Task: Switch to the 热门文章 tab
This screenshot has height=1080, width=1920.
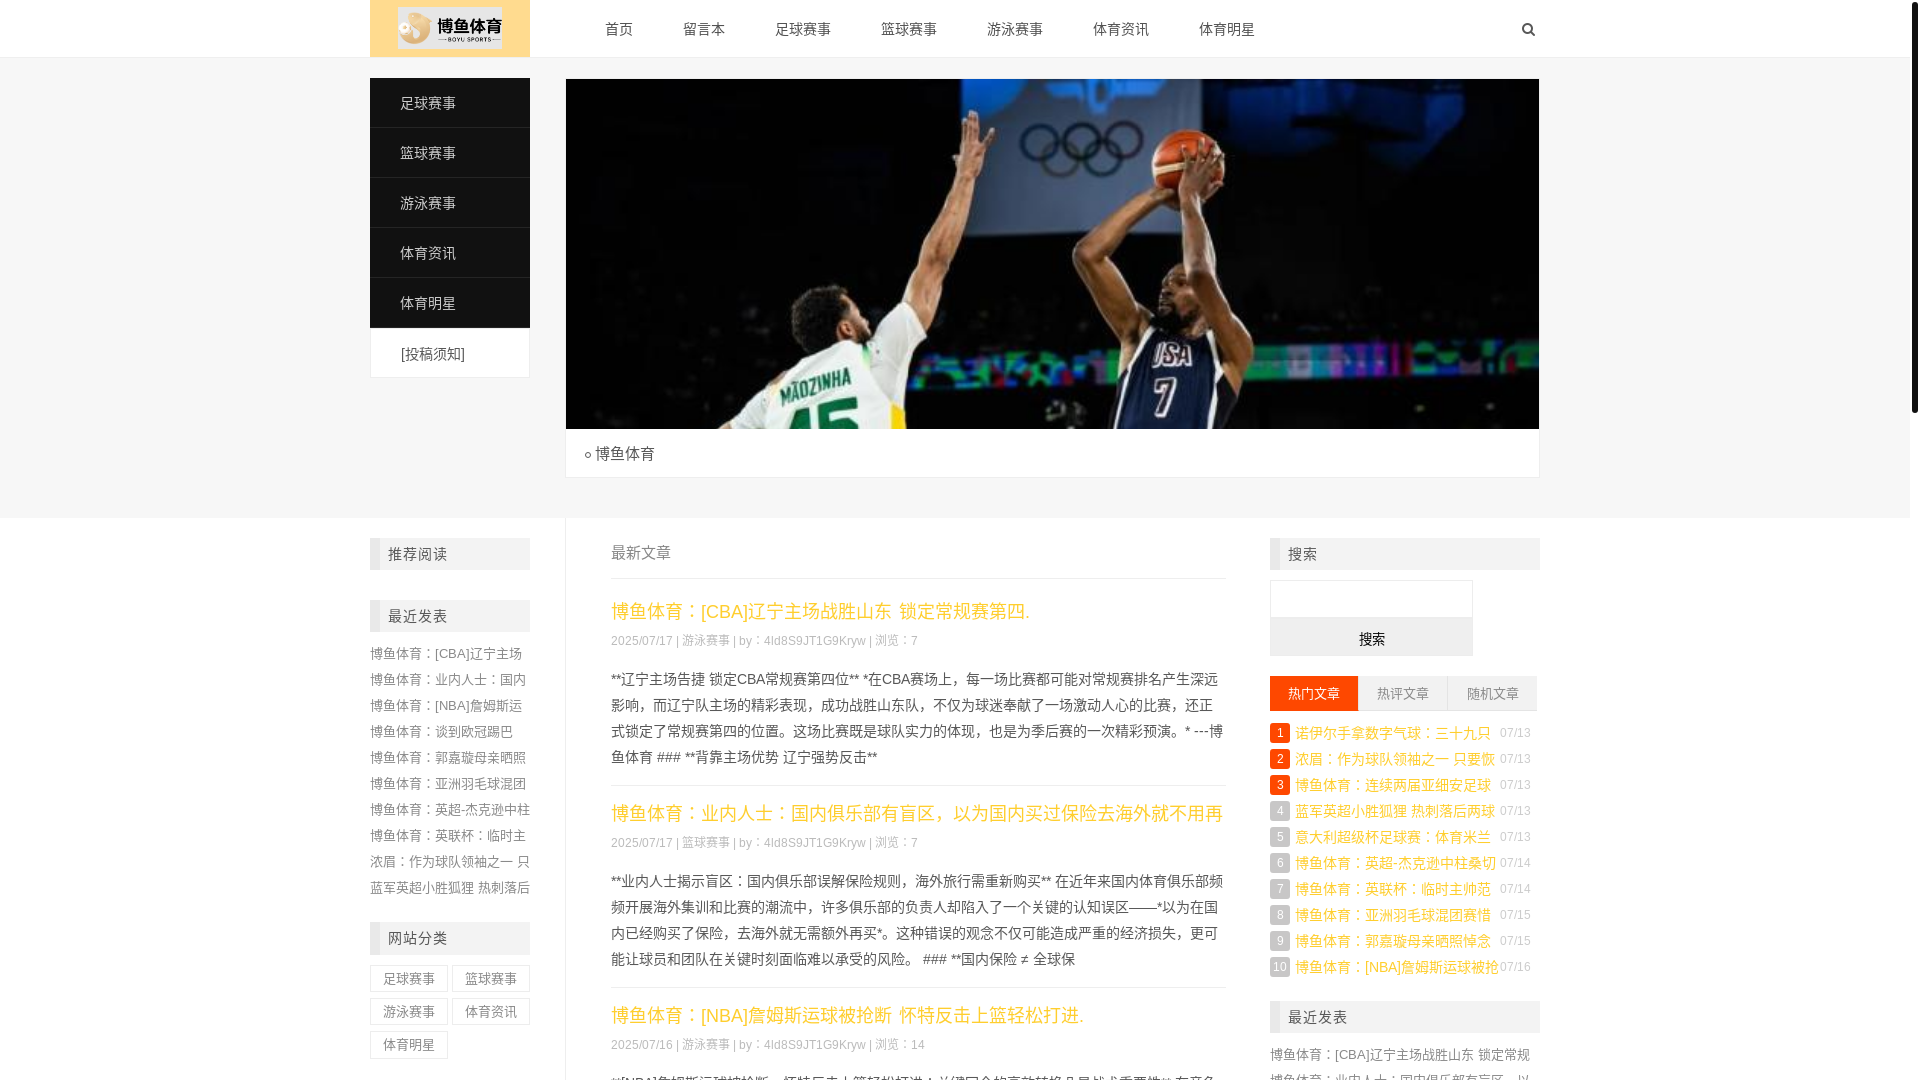Action: click(x=1314, y=693)
